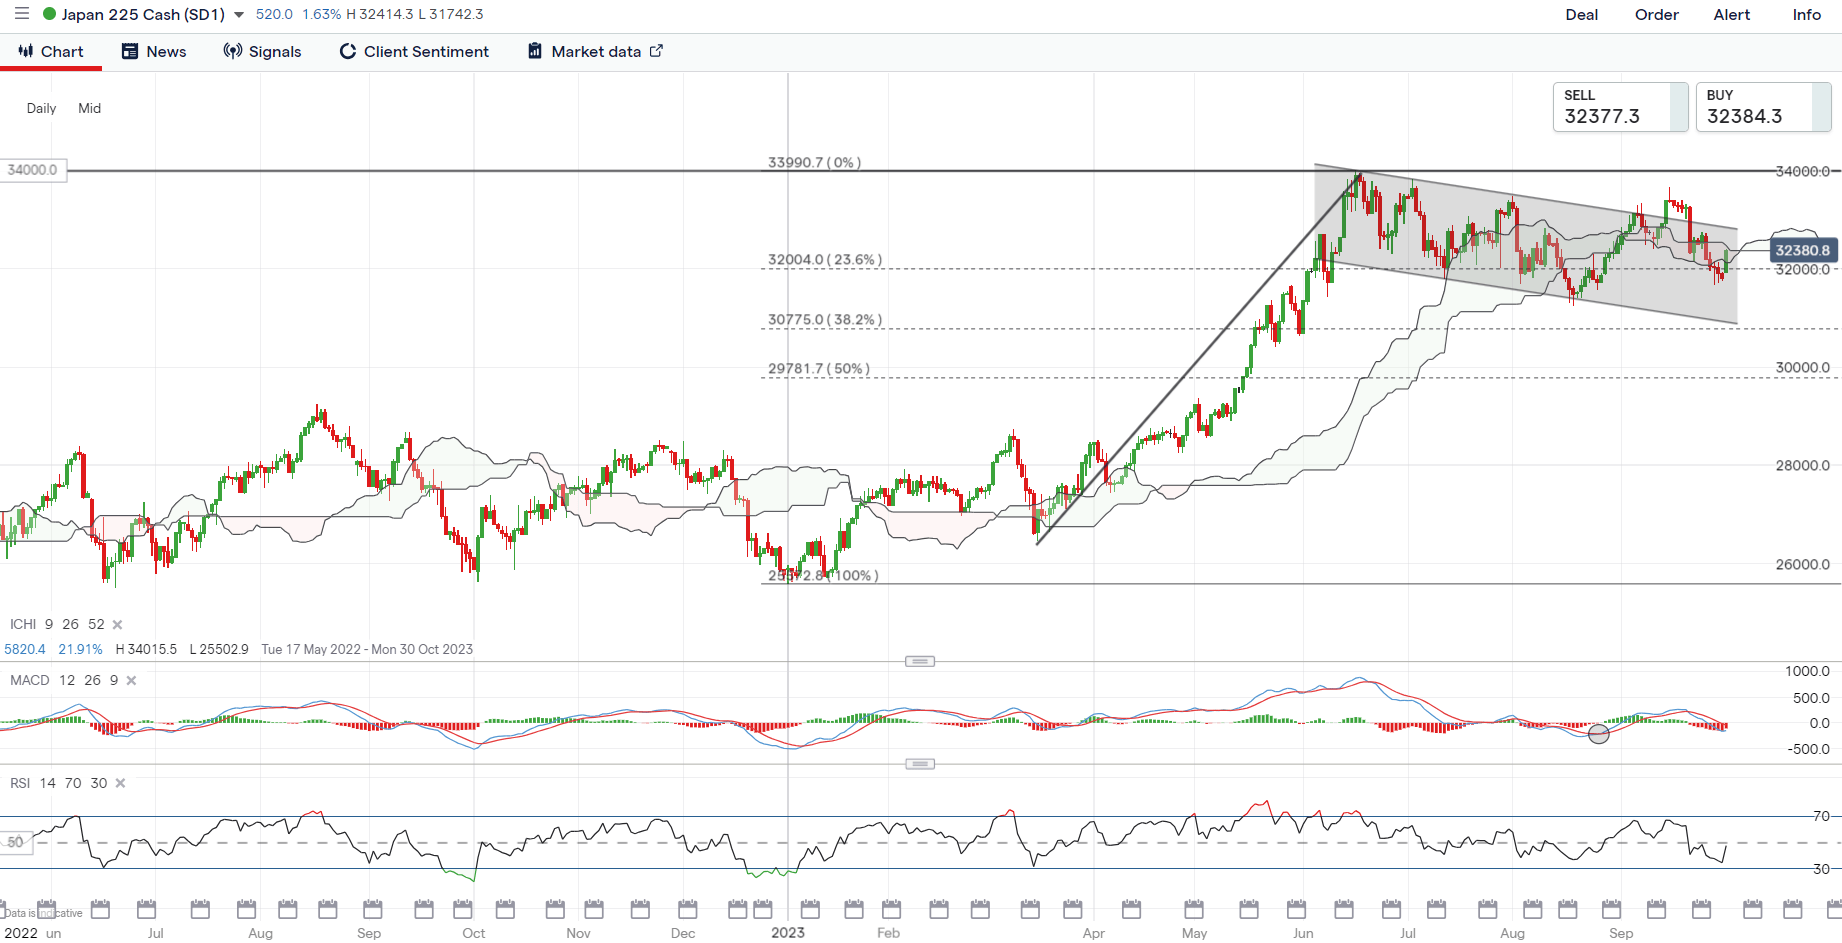1842x943 pixels.
Task: Click the H 34015.5 range high value
Action: (146, 650)
